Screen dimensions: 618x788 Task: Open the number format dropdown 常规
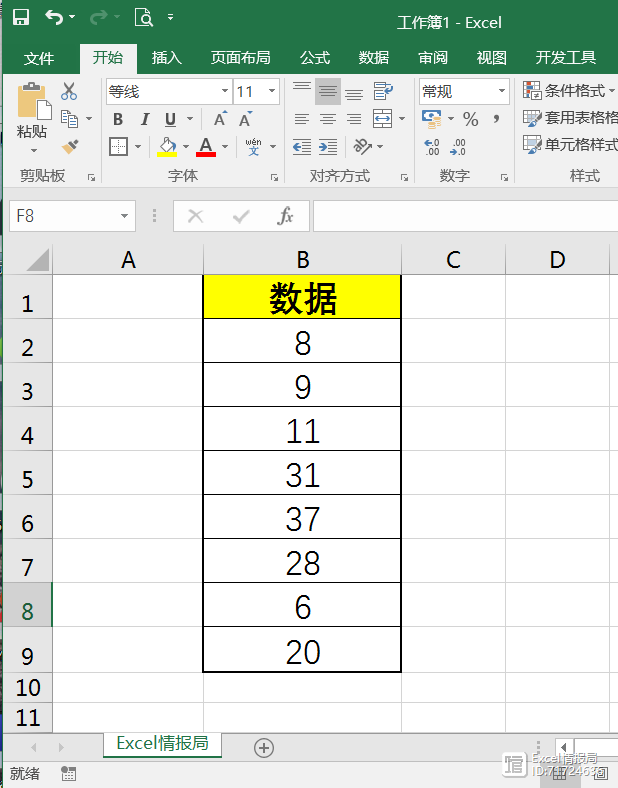tap(501, 91)
